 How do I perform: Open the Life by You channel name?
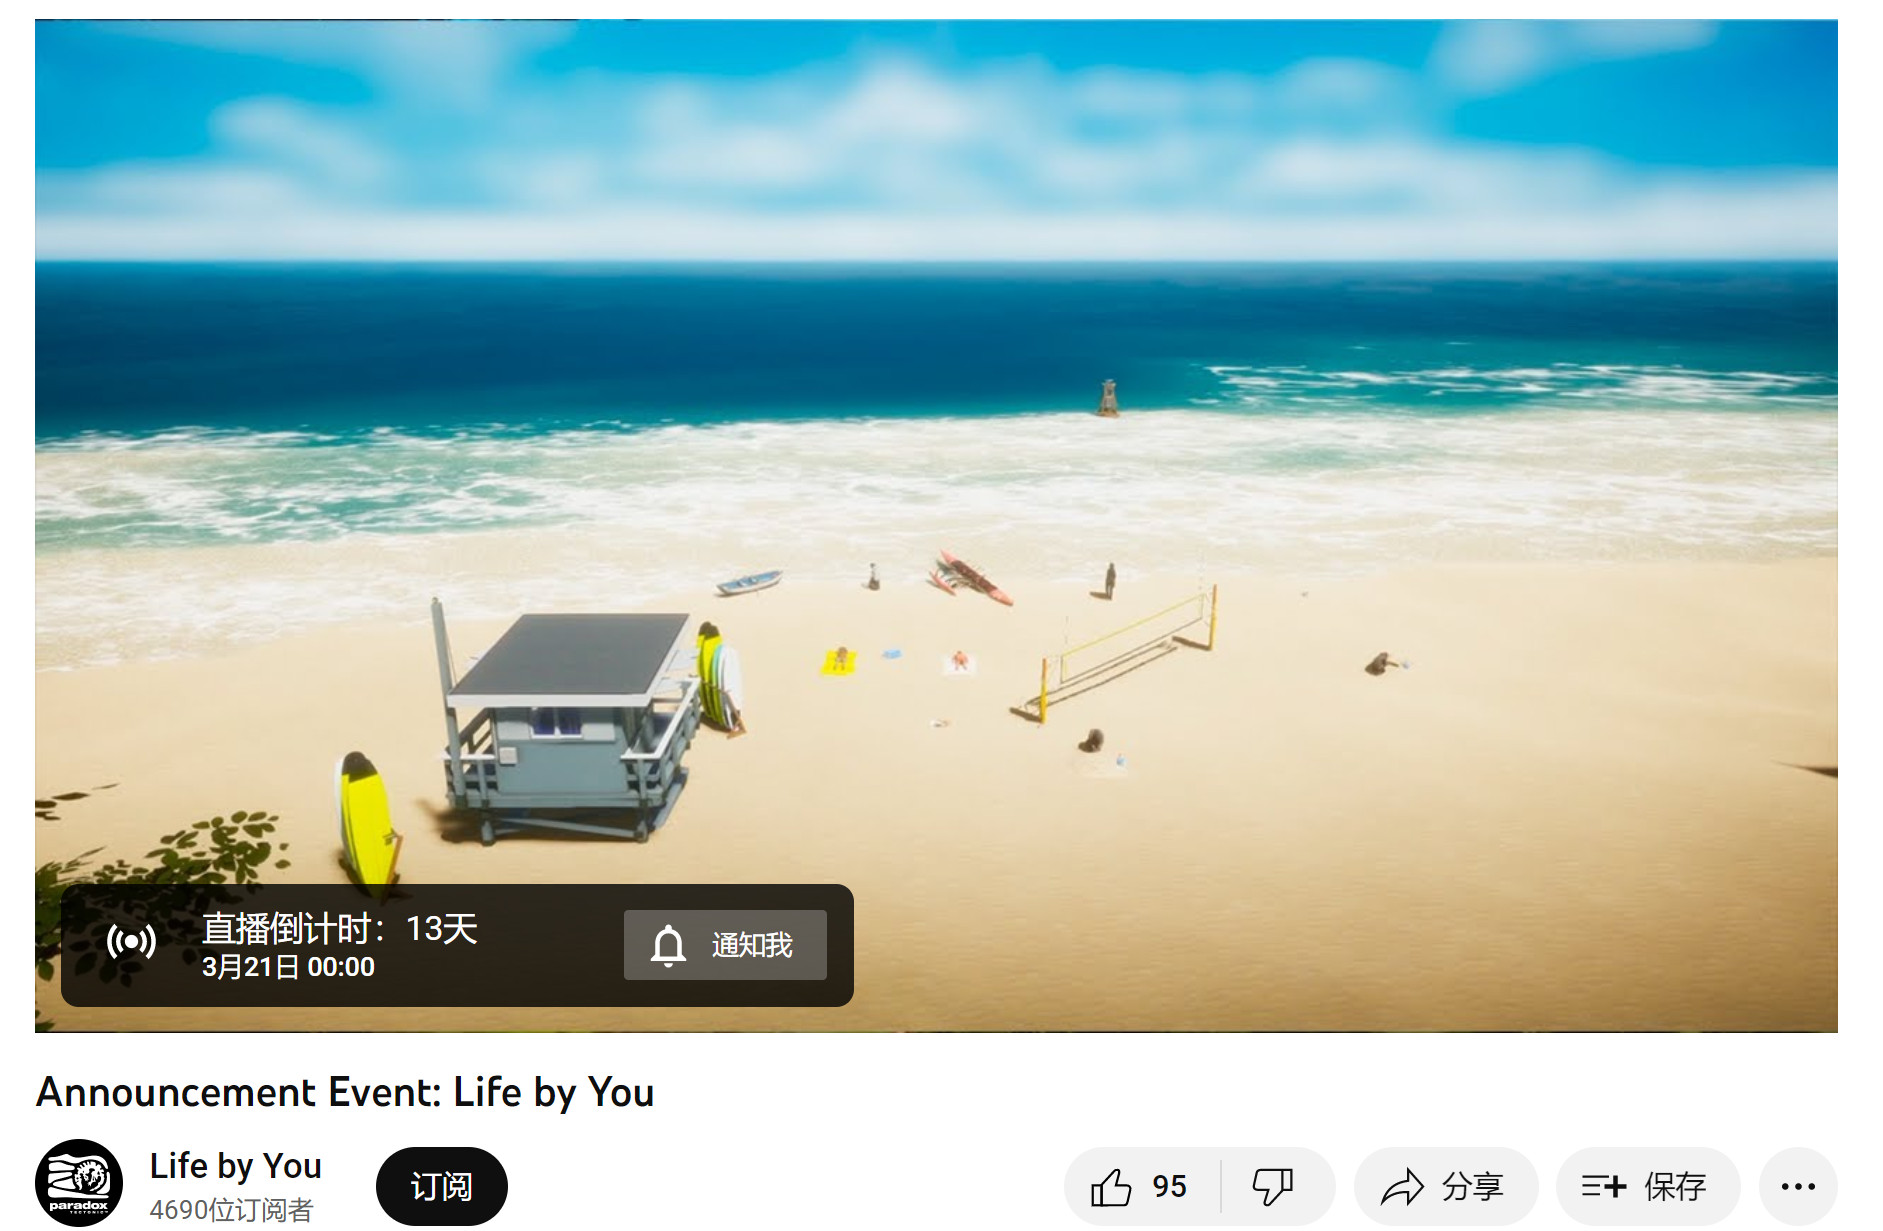236,1166
